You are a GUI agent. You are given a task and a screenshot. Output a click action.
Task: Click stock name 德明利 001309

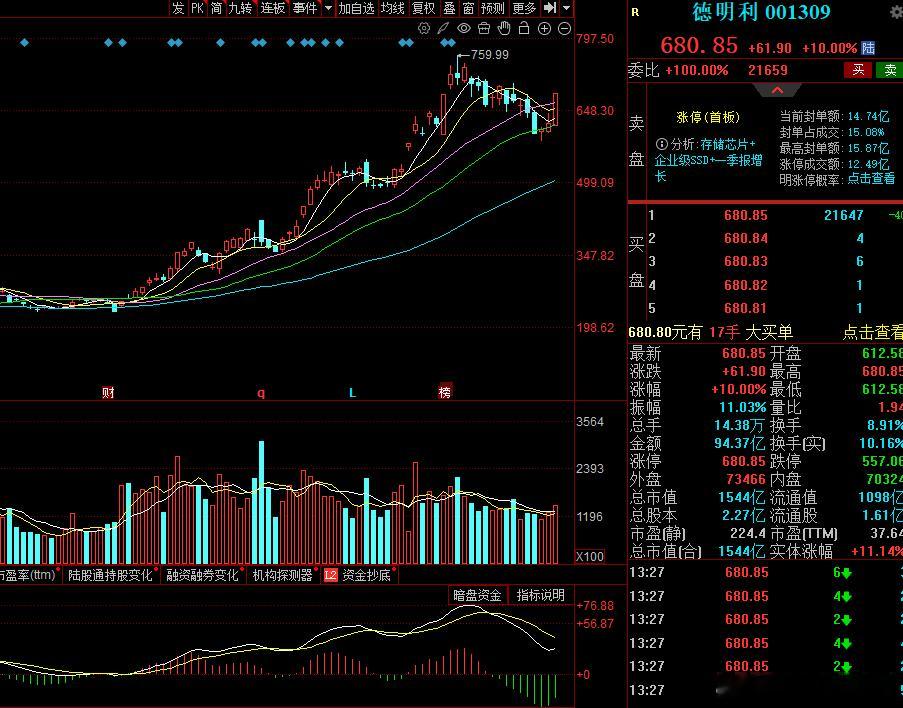click(x=761, y=12)
